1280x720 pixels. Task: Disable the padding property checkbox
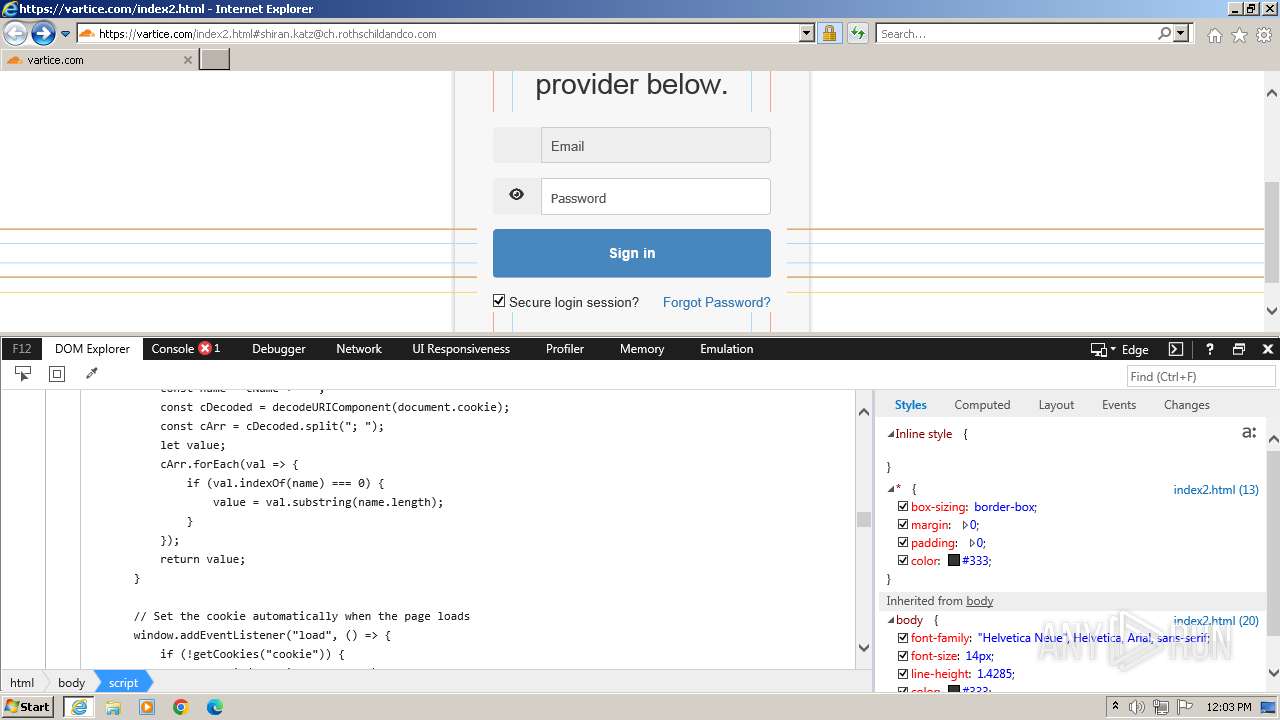pyautogui.click(x=903, y=543)
